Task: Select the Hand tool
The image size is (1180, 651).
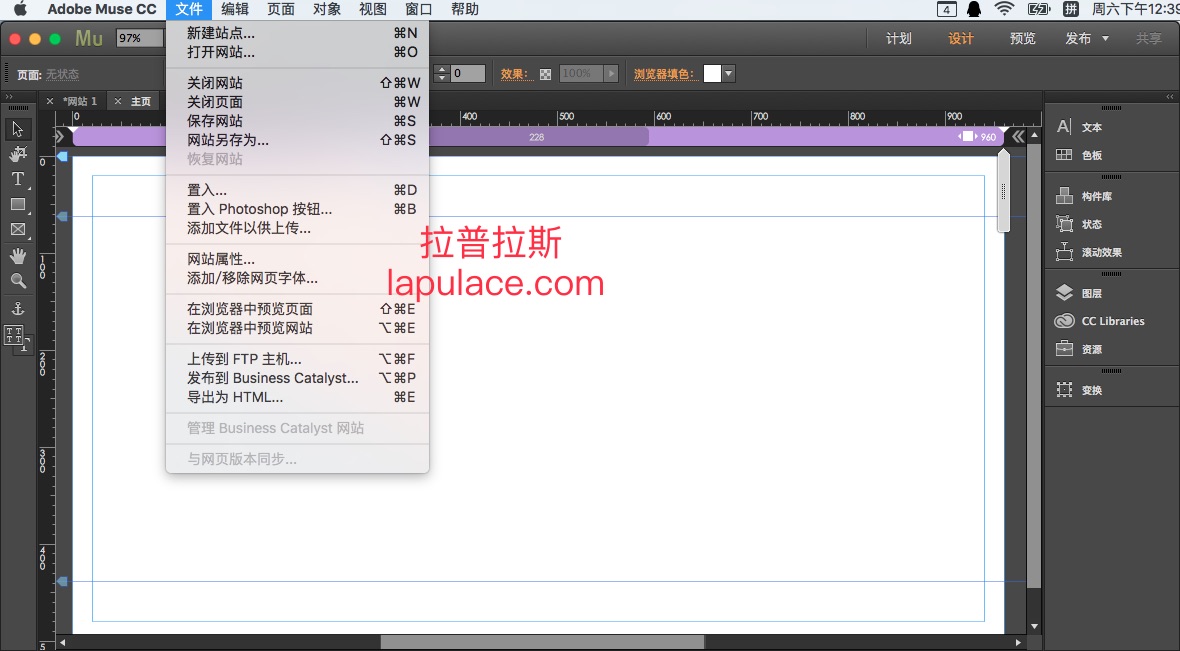Action: coord(18,256)
